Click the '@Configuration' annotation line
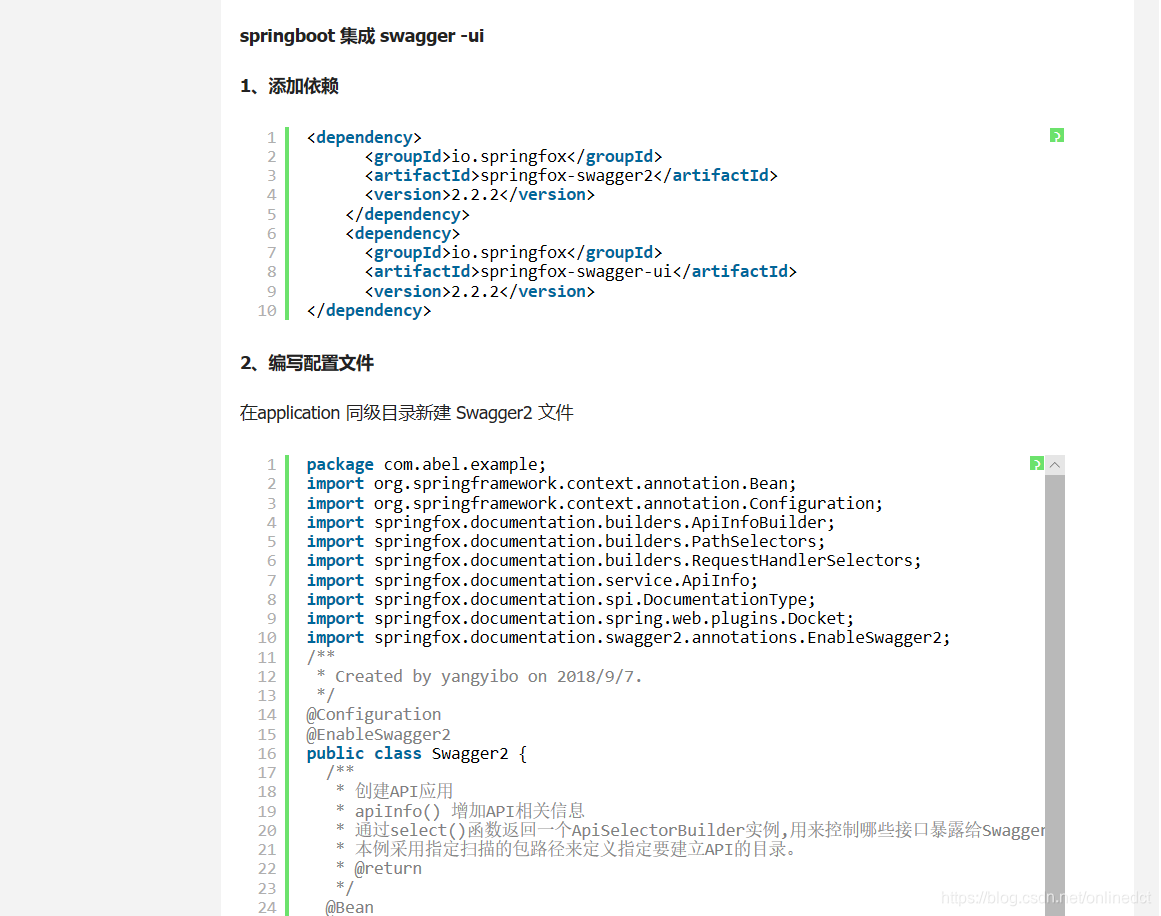This screenshot has width=1161, height=916. pos(374,715)
